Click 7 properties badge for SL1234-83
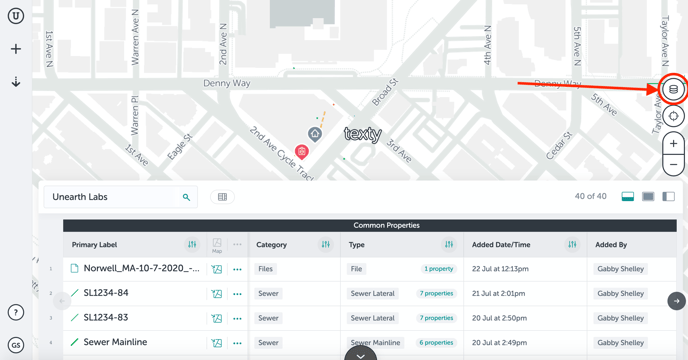The height and width of the screenshot is (360, 688). pyautogui.click(x=436, y=318)
